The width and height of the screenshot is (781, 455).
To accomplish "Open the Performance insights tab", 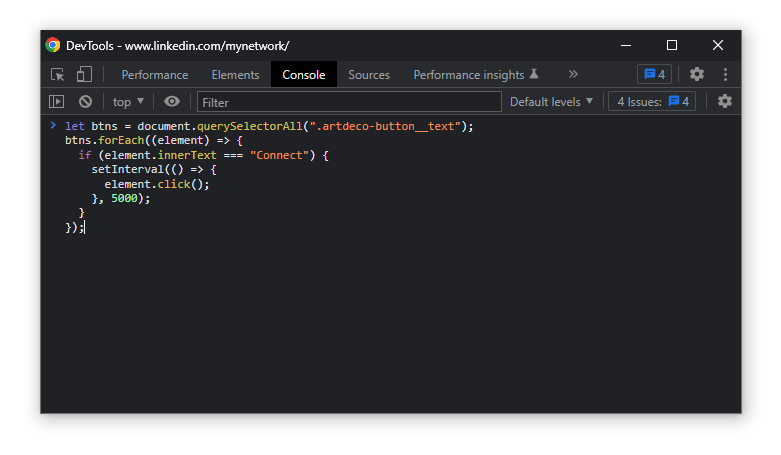I will coord(476,75).
